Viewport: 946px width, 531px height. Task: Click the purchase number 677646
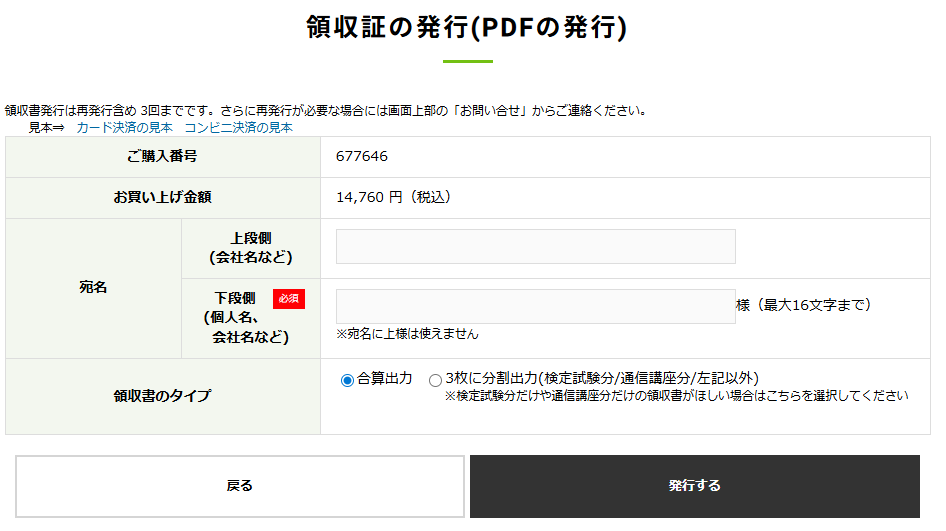pos(362,157)
